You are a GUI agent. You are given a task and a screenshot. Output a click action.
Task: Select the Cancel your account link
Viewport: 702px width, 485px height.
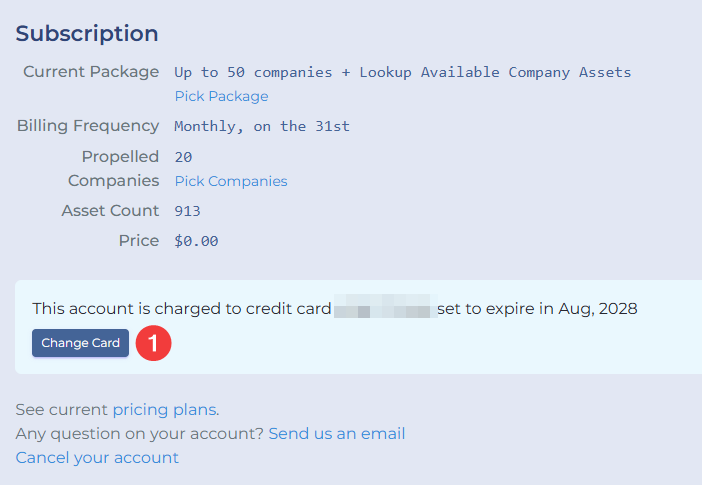point(97,458)
